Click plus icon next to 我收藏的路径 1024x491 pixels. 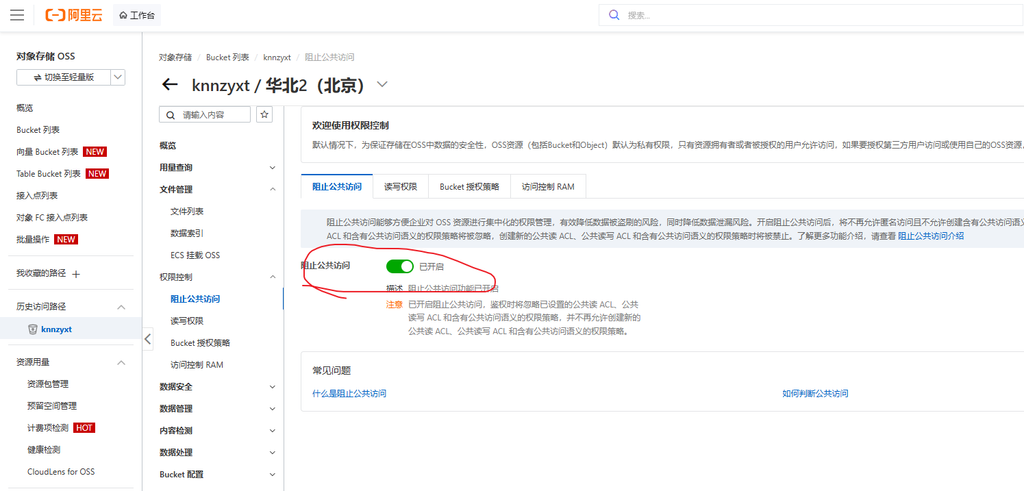click(x=76, y=274)
